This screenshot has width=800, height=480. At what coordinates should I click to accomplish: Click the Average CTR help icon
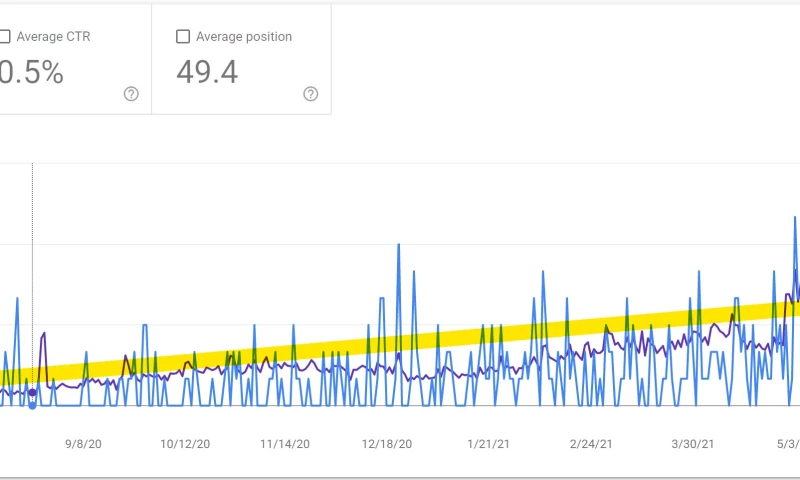(131, 94)
